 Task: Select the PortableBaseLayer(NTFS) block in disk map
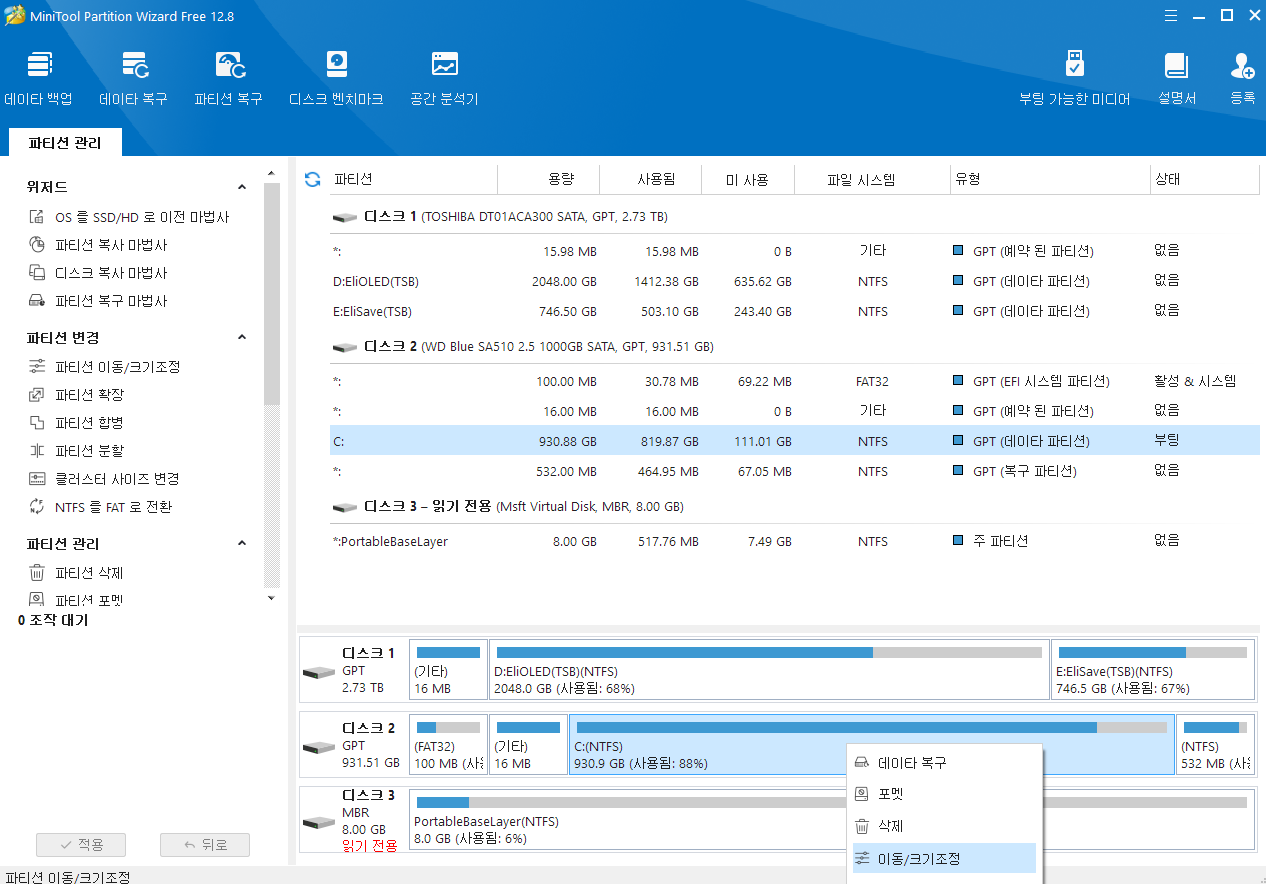click(x=832, y=820)
